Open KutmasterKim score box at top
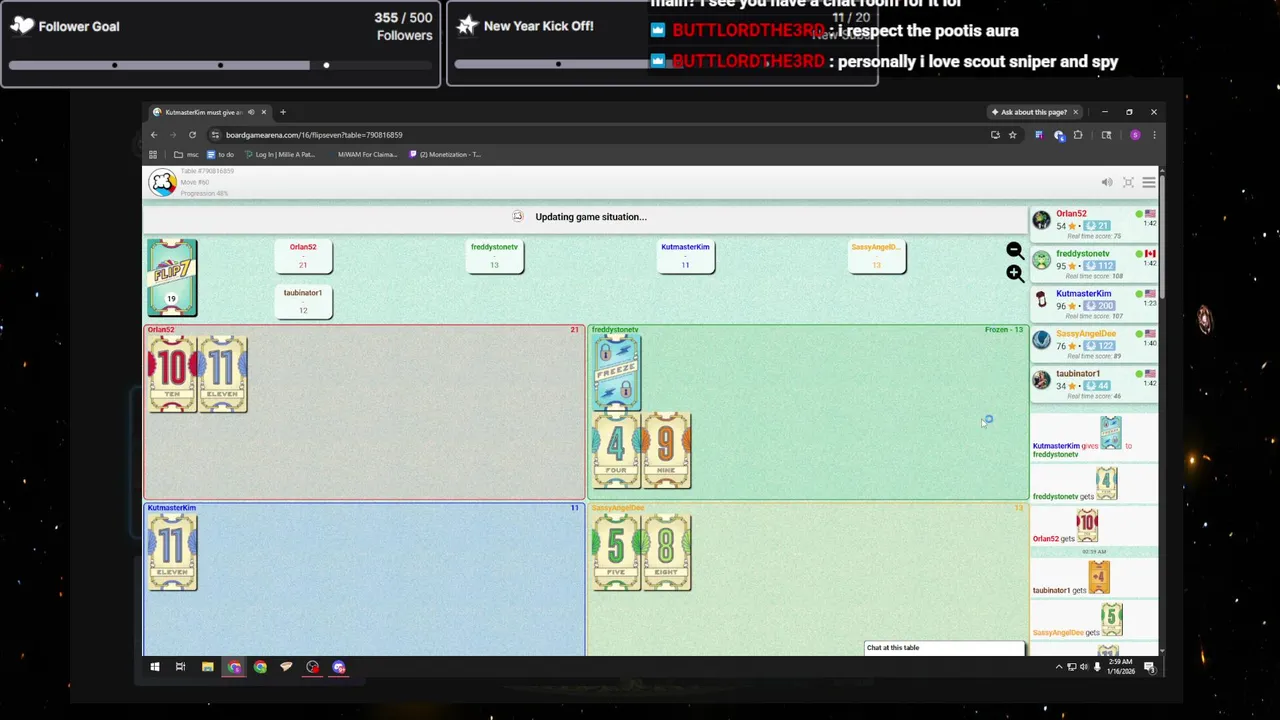The width and height of the screenshot is (1280, 720). 685,256
